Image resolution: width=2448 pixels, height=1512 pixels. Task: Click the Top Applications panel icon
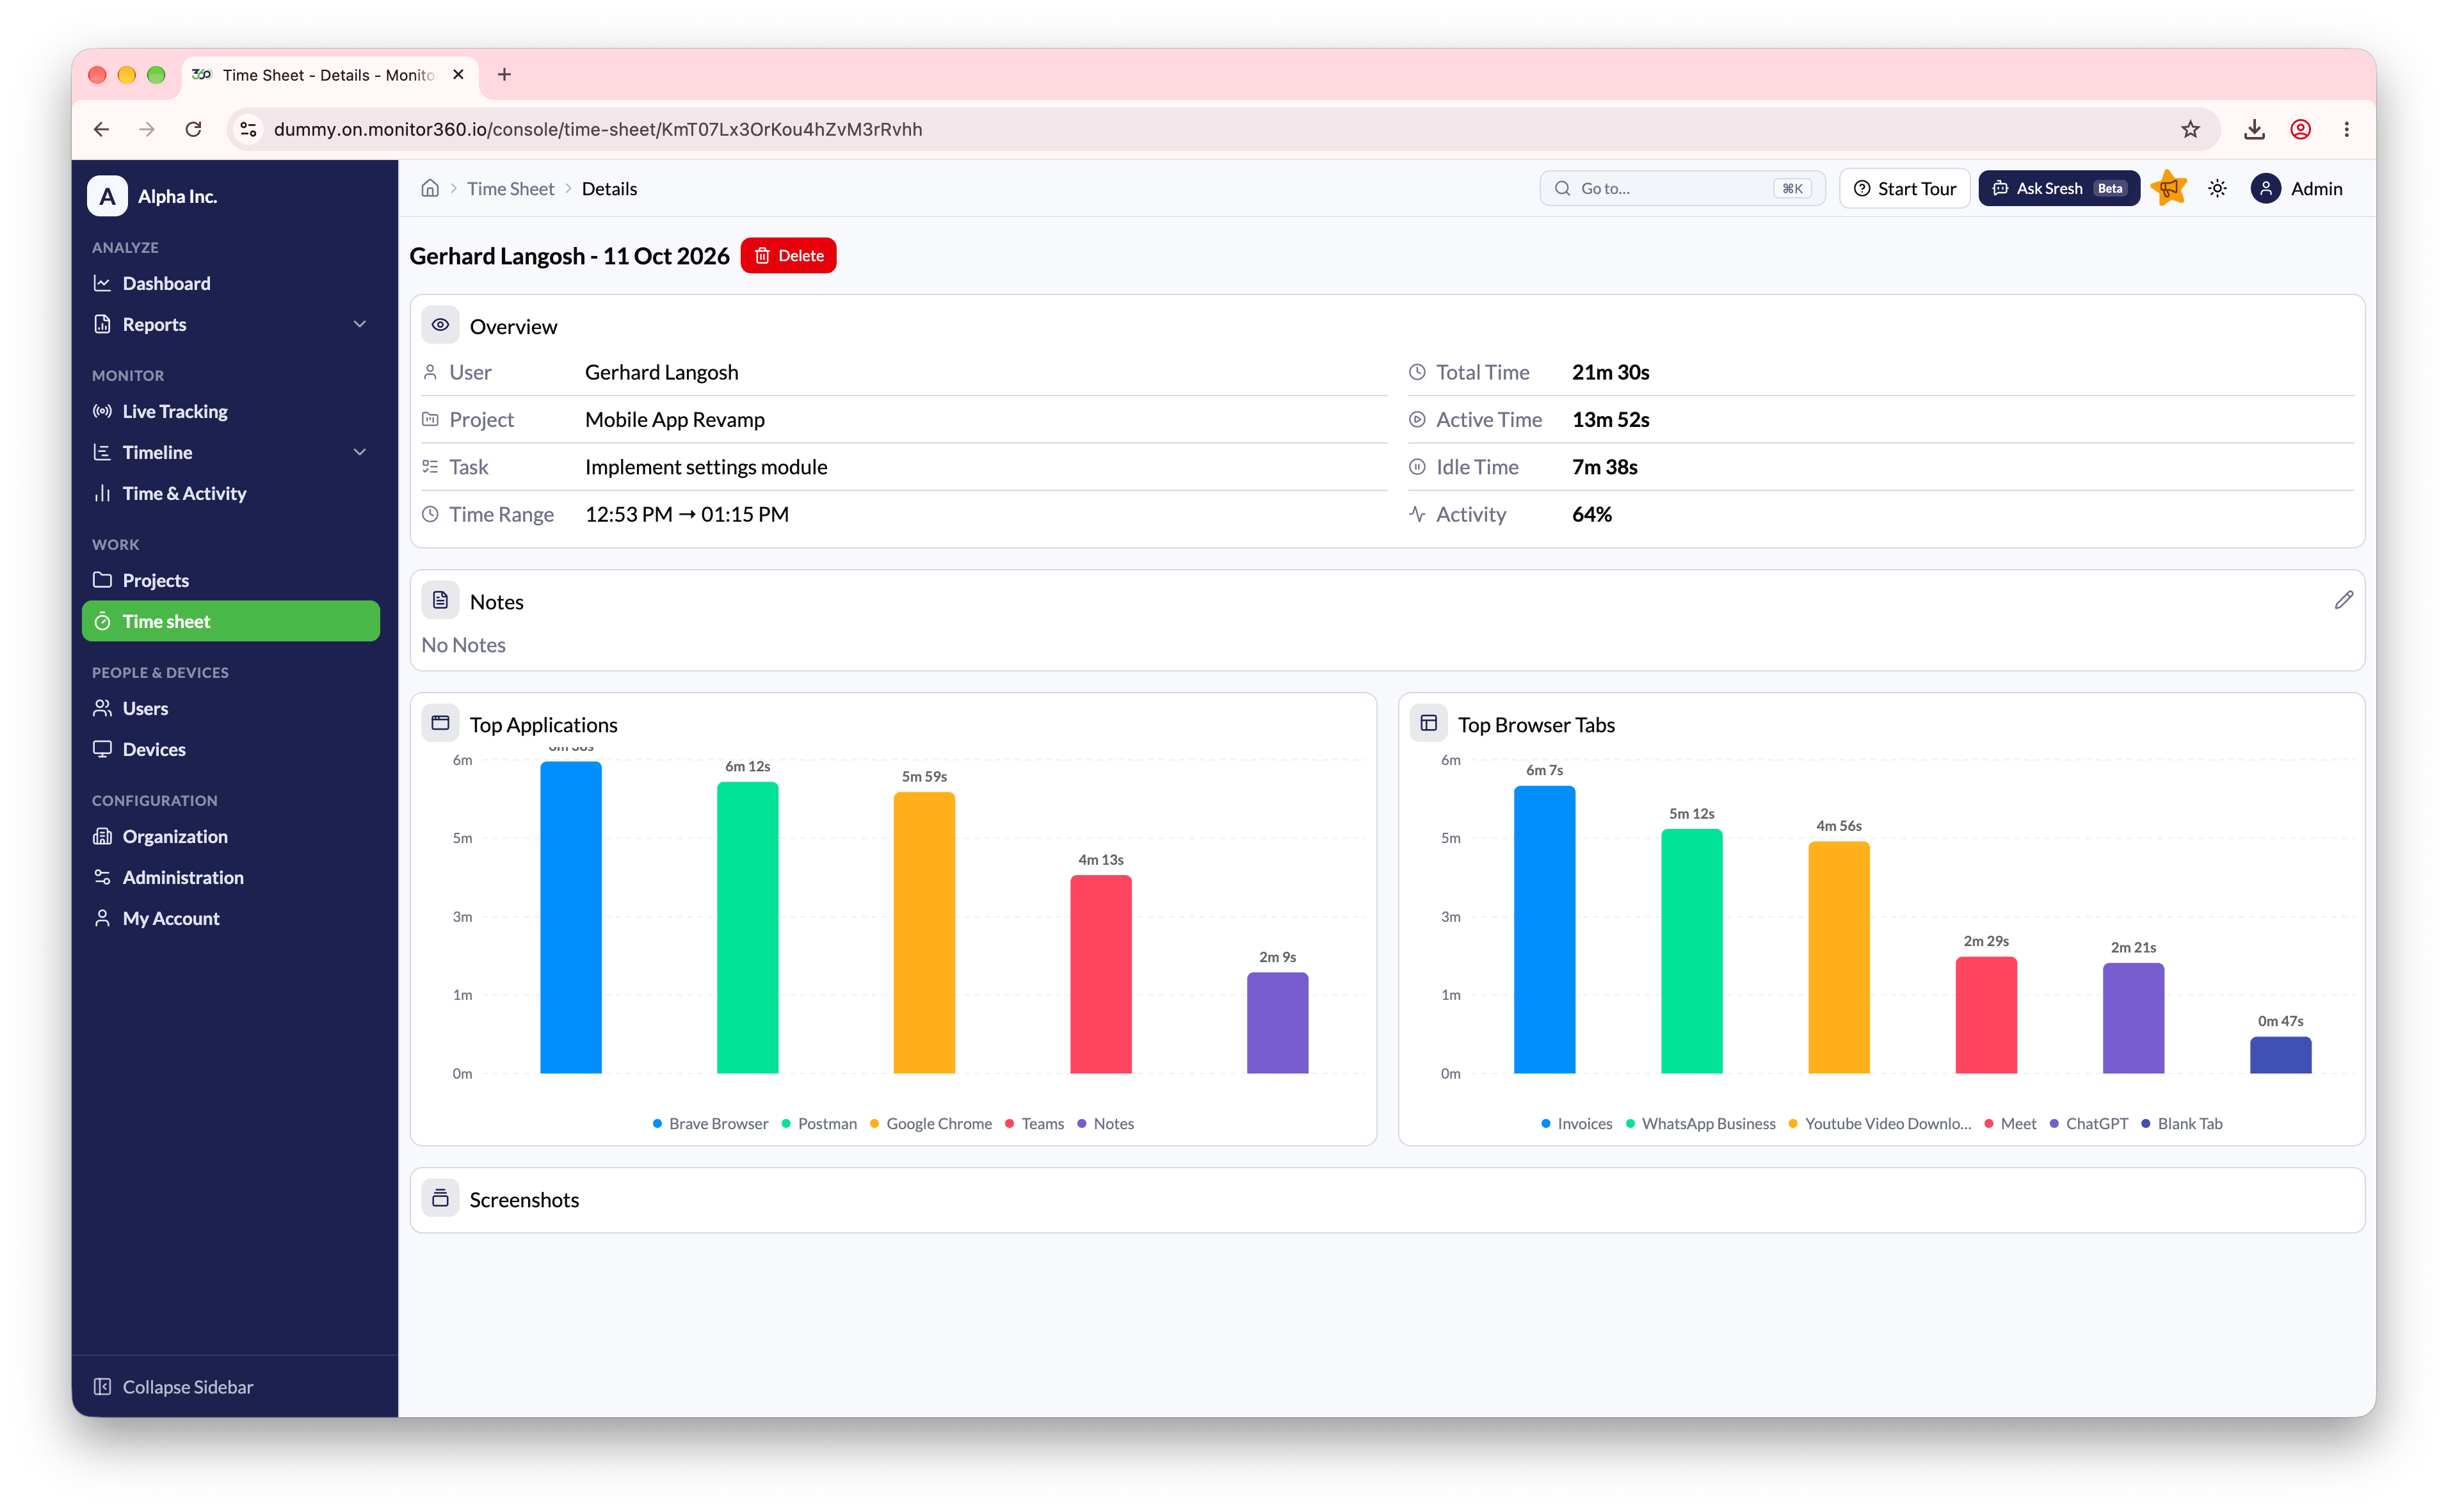point(440,723)
